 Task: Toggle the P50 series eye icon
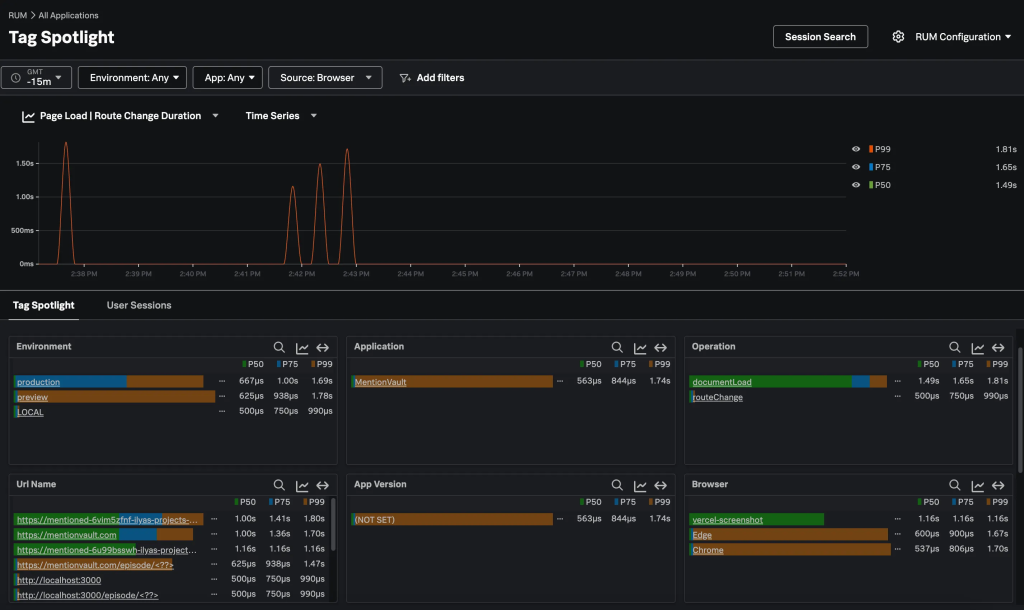[856, 185]
